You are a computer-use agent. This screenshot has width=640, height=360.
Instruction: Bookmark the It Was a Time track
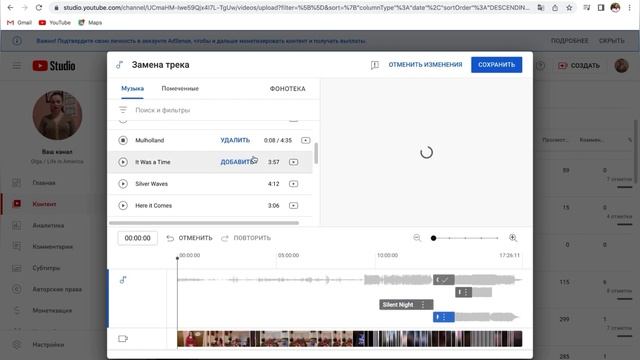[x=293, y=162]
